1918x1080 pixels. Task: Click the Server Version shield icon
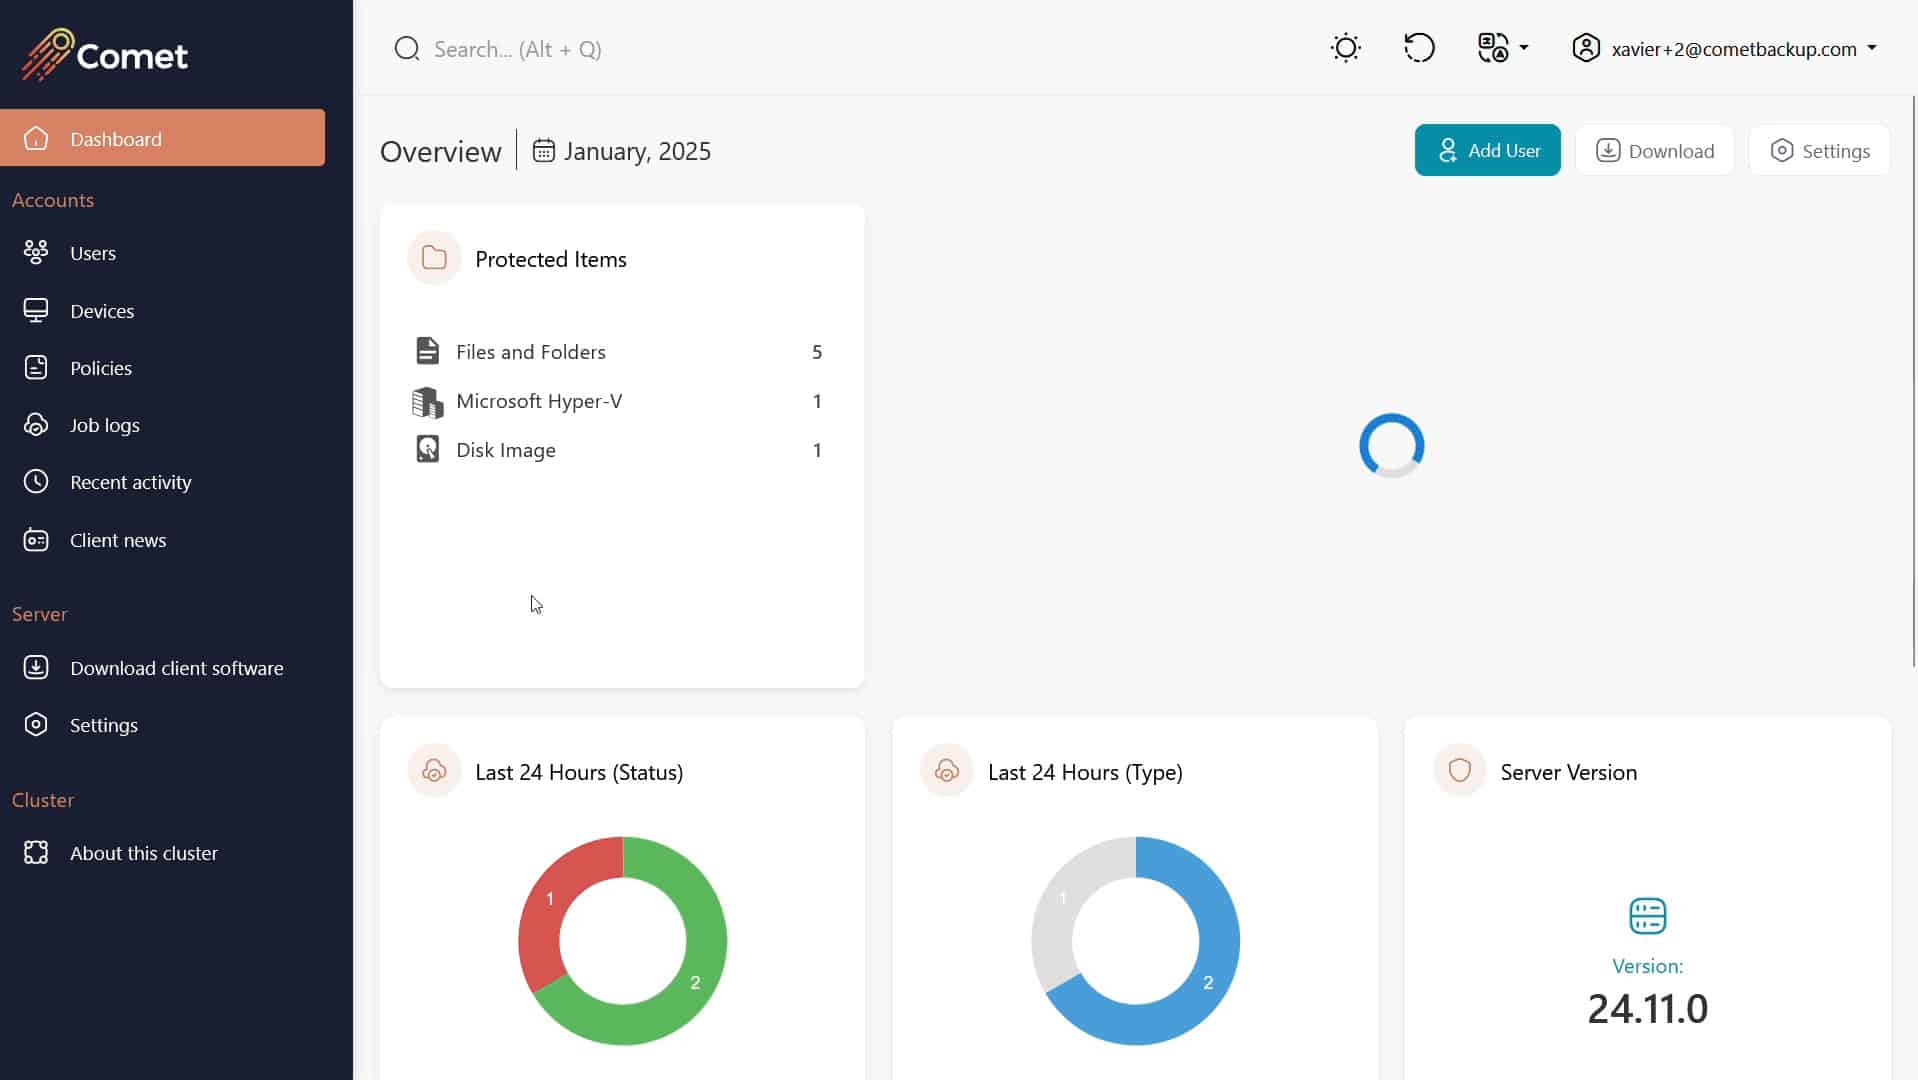tap(1459, 771)
